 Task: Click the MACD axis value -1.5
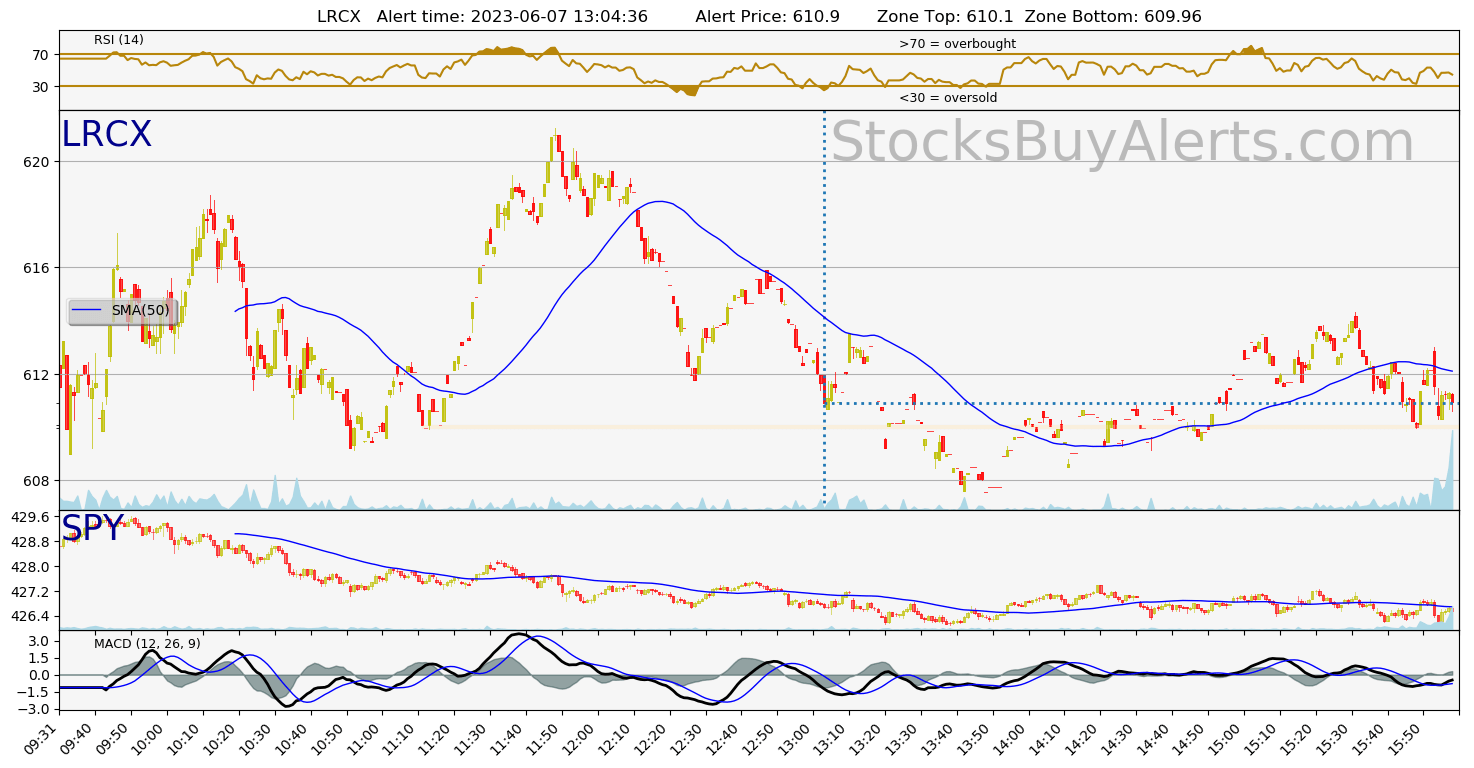click(x=34, y=692)
